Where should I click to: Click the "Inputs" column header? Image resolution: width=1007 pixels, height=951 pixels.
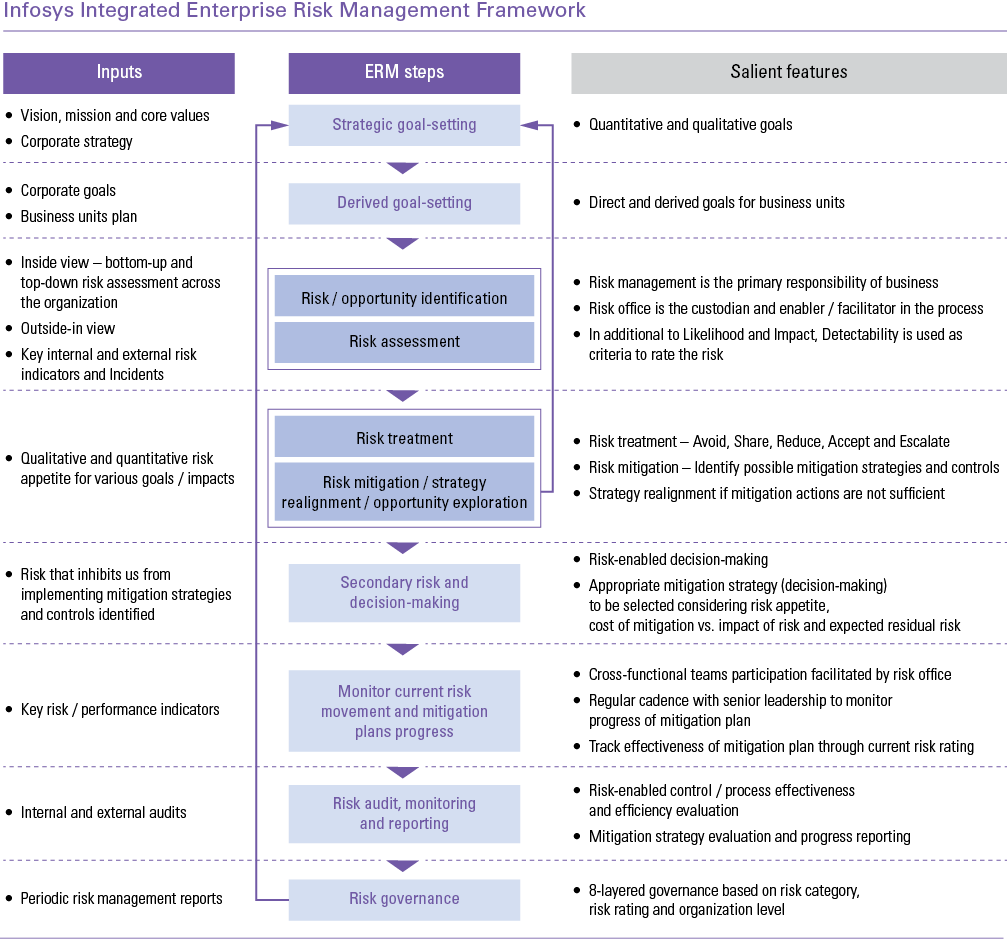coord(119,73)
